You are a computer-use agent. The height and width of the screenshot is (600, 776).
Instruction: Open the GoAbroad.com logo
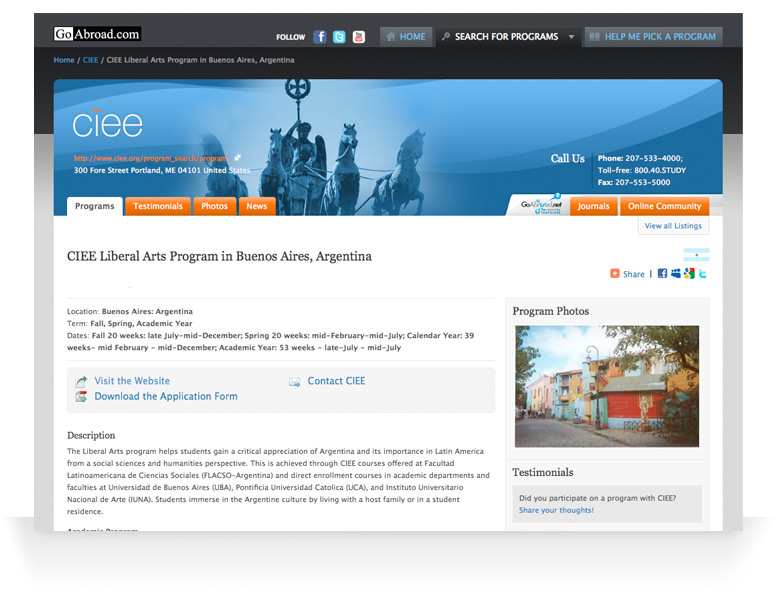click(97, 34)
